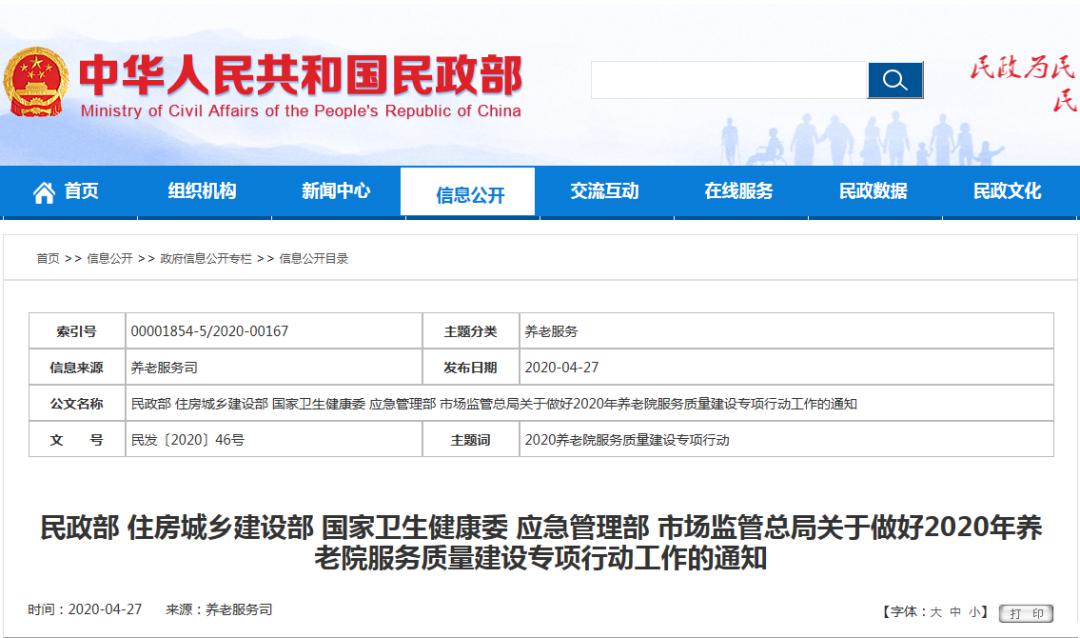Click the site title 中华人民共和国民政部
This screenshot has width=1080, height=638.
(x=300, y=75)
